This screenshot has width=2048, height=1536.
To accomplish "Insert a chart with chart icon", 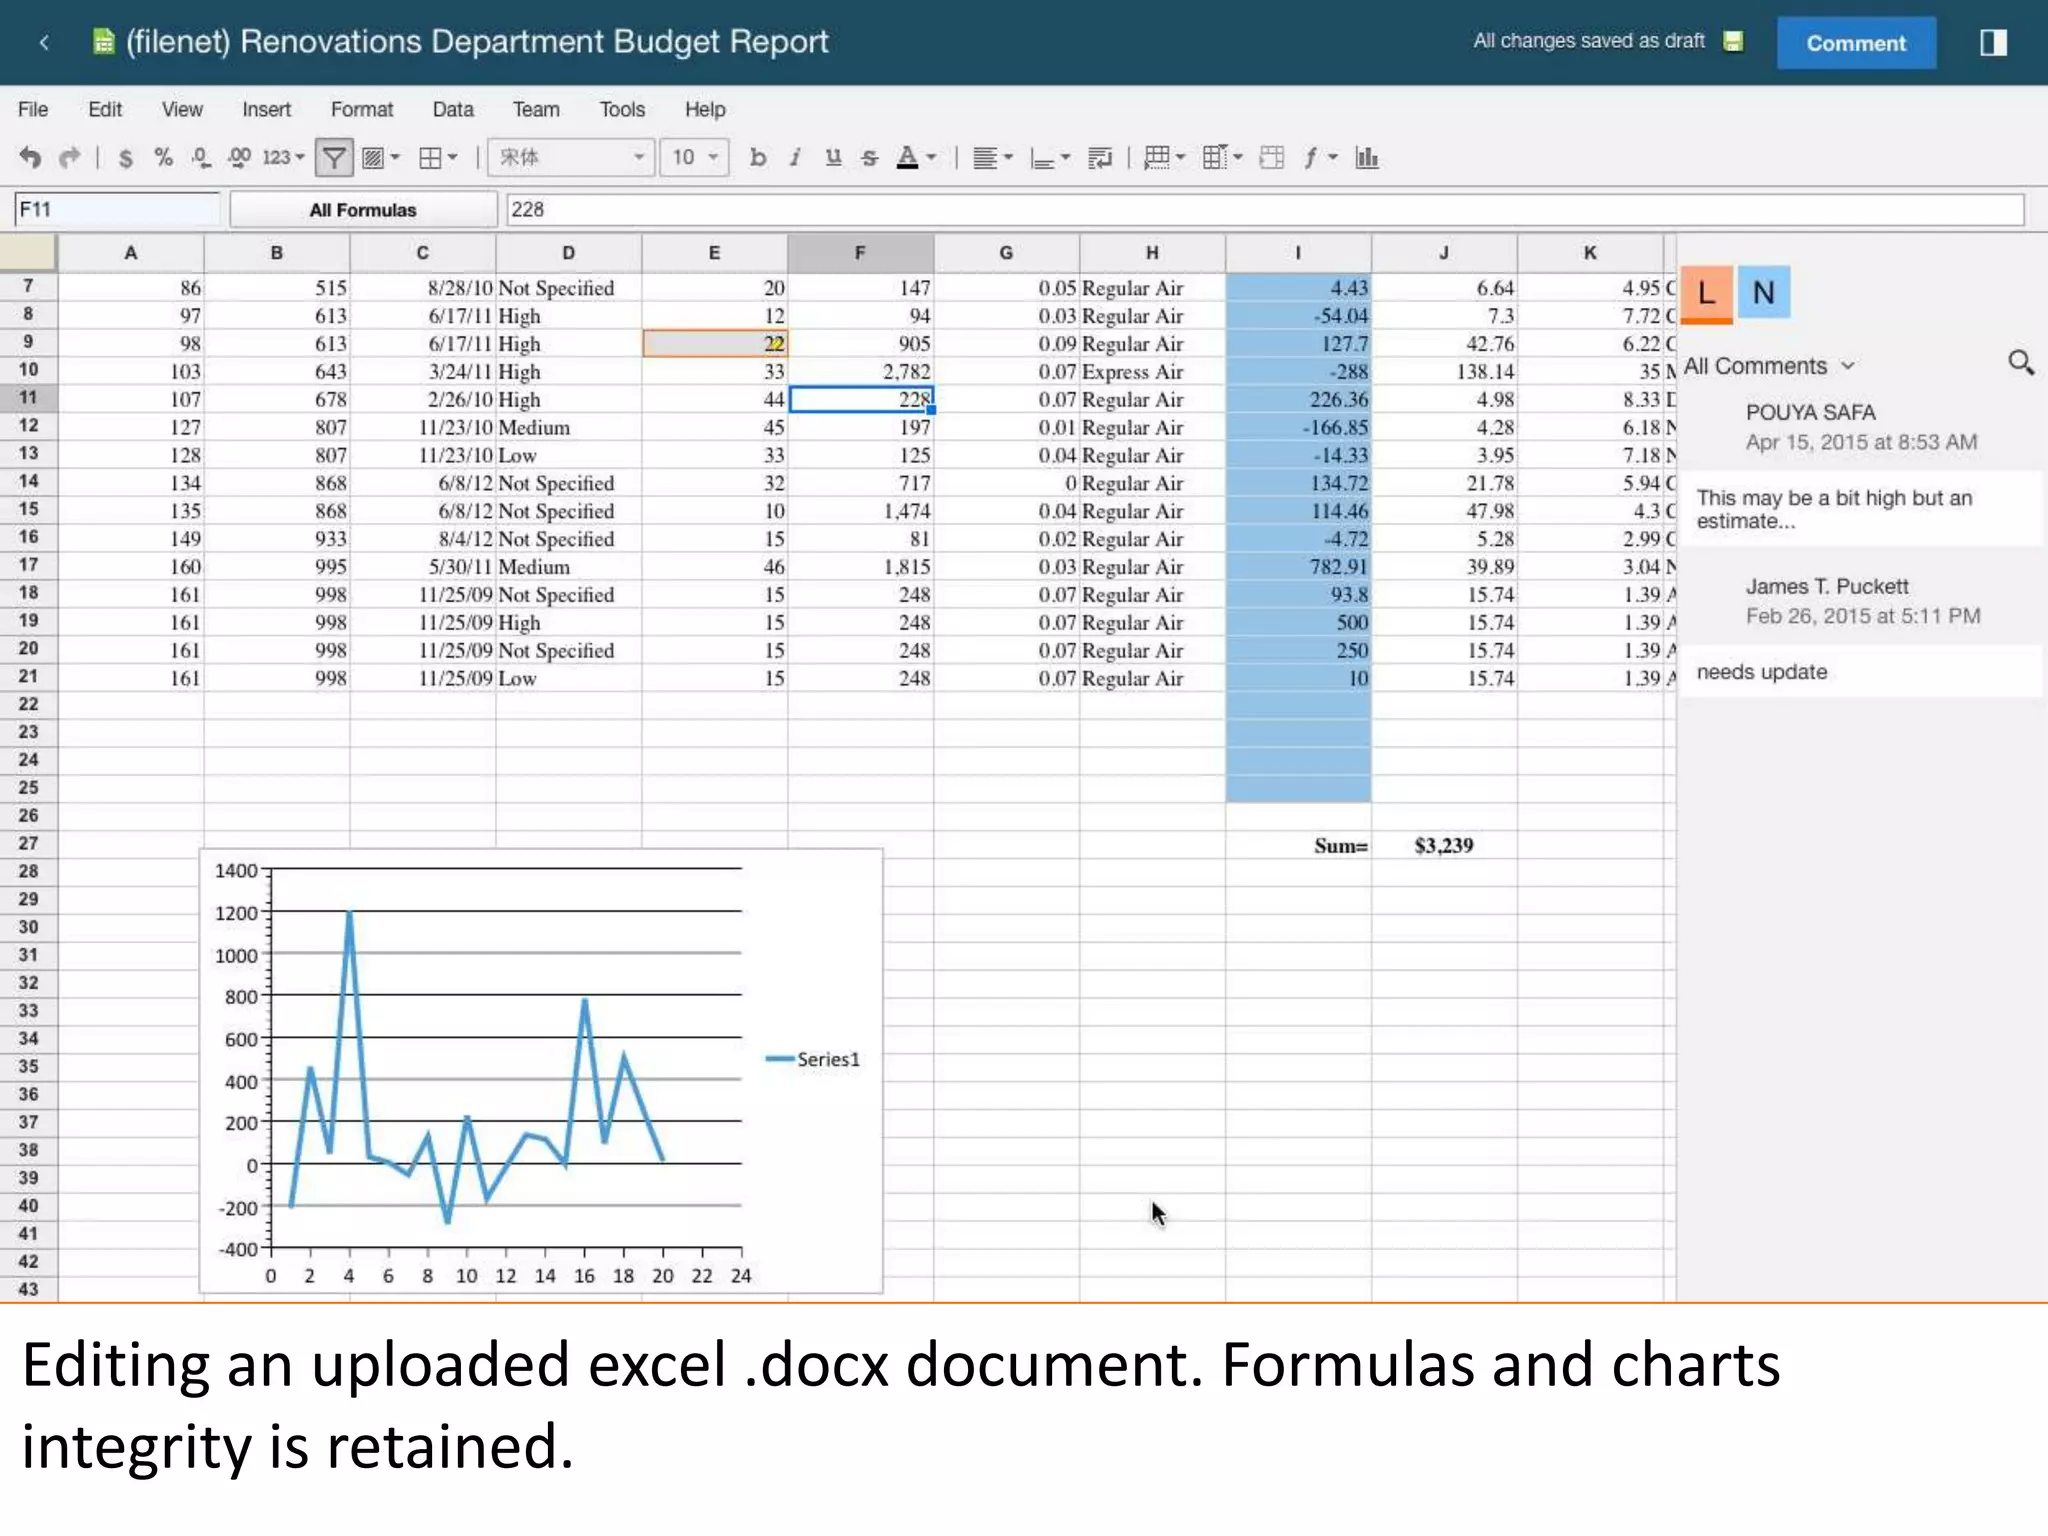I will [x=1367, y=157].
